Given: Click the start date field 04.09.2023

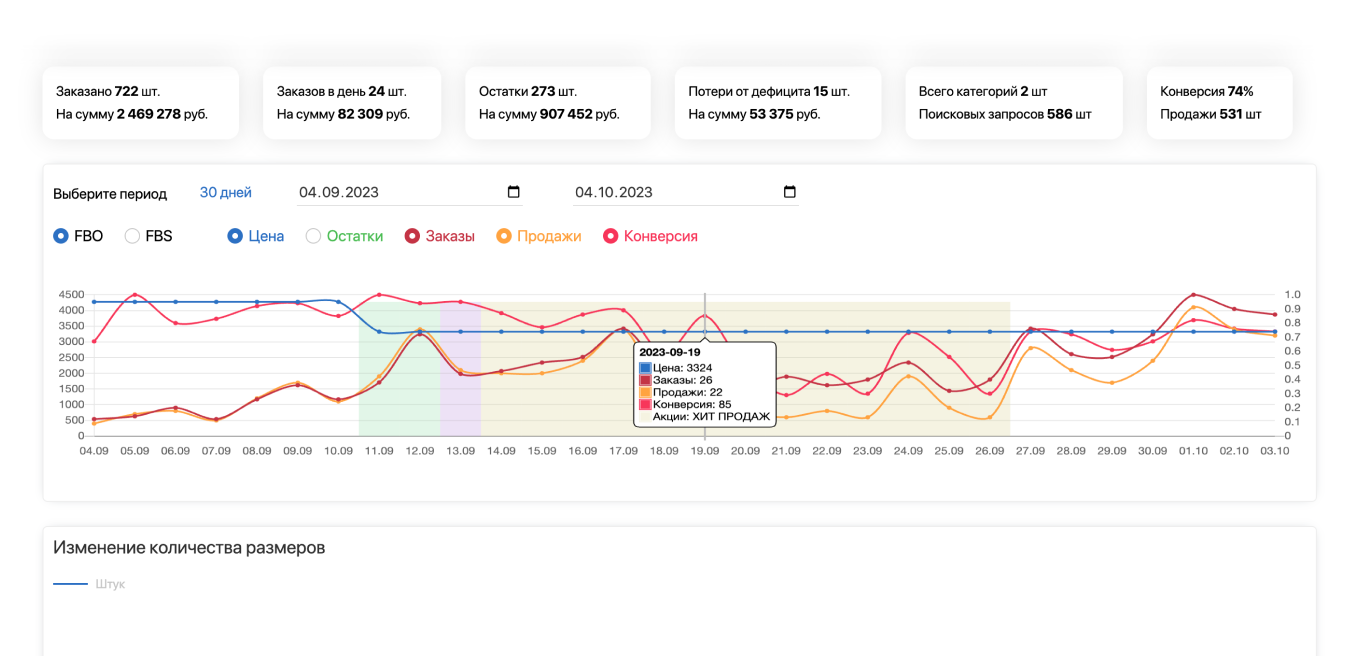Looking at the screenshot, I should coord(400,192).
